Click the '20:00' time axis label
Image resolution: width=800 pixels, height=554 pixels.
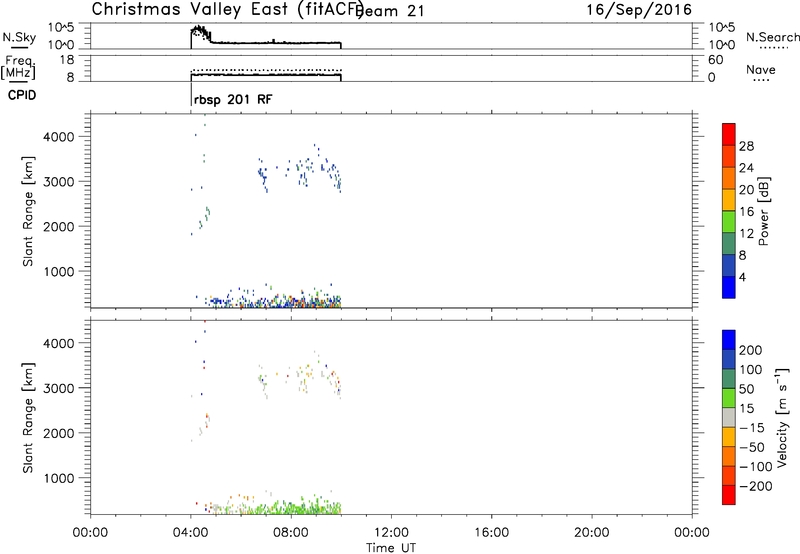(x=592, y=533)
